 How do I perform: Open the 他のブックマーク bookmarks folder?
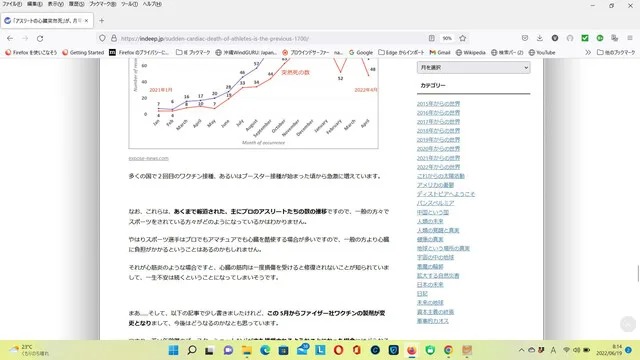point(616,52)
